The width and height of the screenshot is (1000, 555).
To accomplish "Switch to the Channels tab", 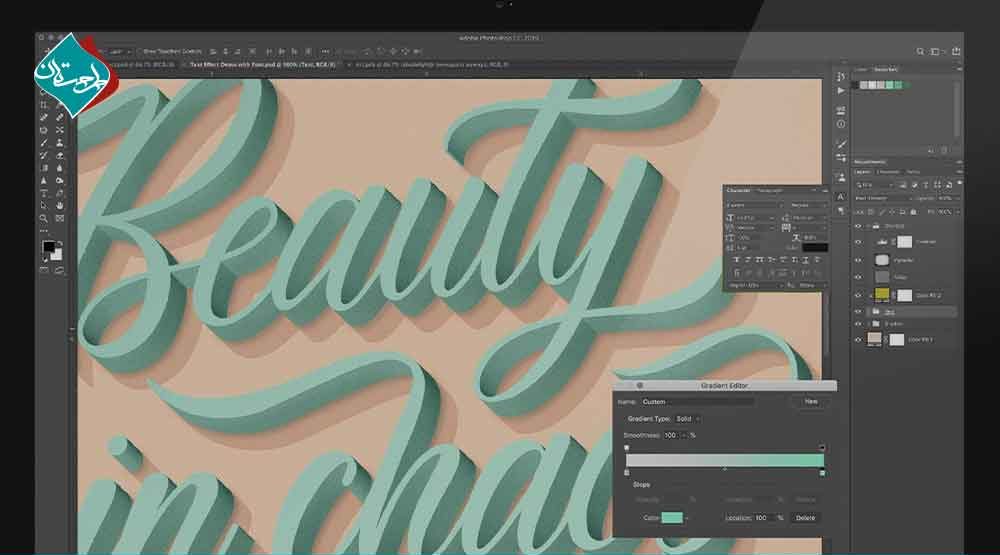I will (x=887, y=172).
